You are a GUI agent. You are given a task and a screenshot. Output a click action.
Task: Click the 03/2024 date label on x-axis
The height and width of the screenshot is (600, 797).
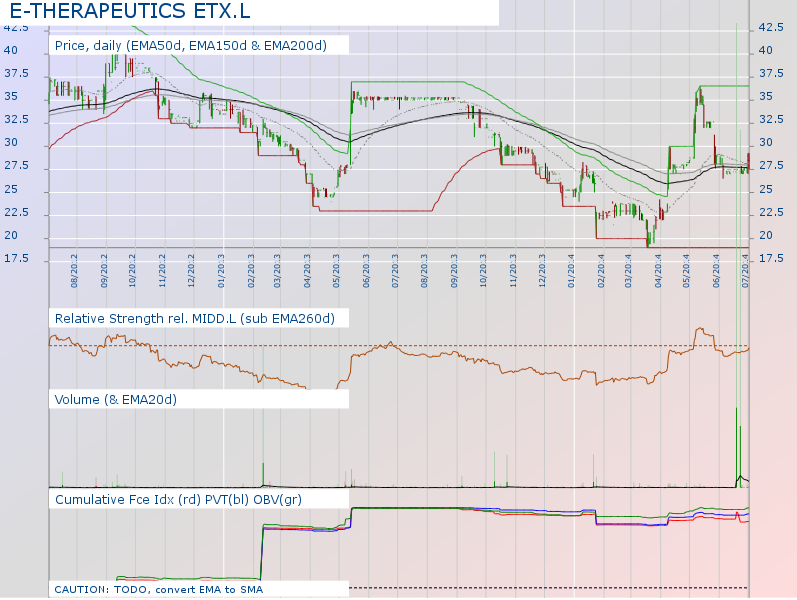coord(628,271)
